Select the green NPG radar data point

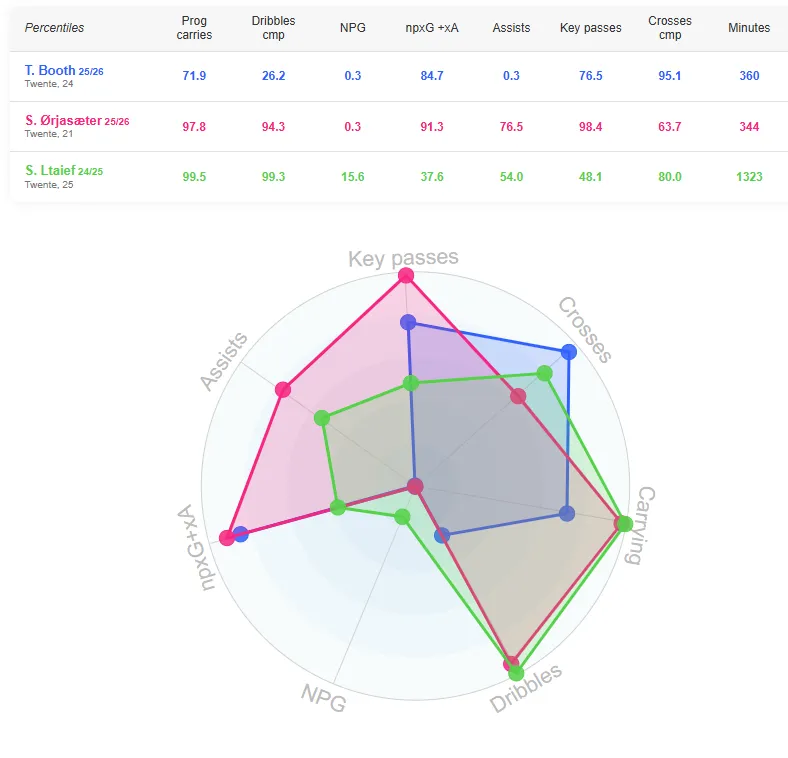[x=402, y=517]
